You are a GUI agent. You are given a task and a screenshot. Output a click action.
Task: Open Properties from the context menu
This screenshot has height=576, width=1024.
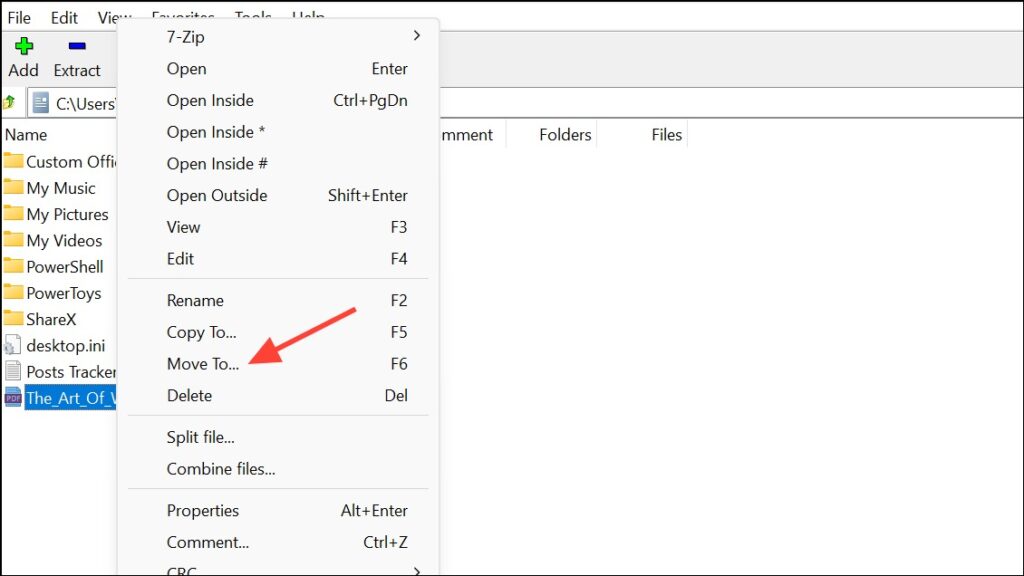(x=203, y=510)
